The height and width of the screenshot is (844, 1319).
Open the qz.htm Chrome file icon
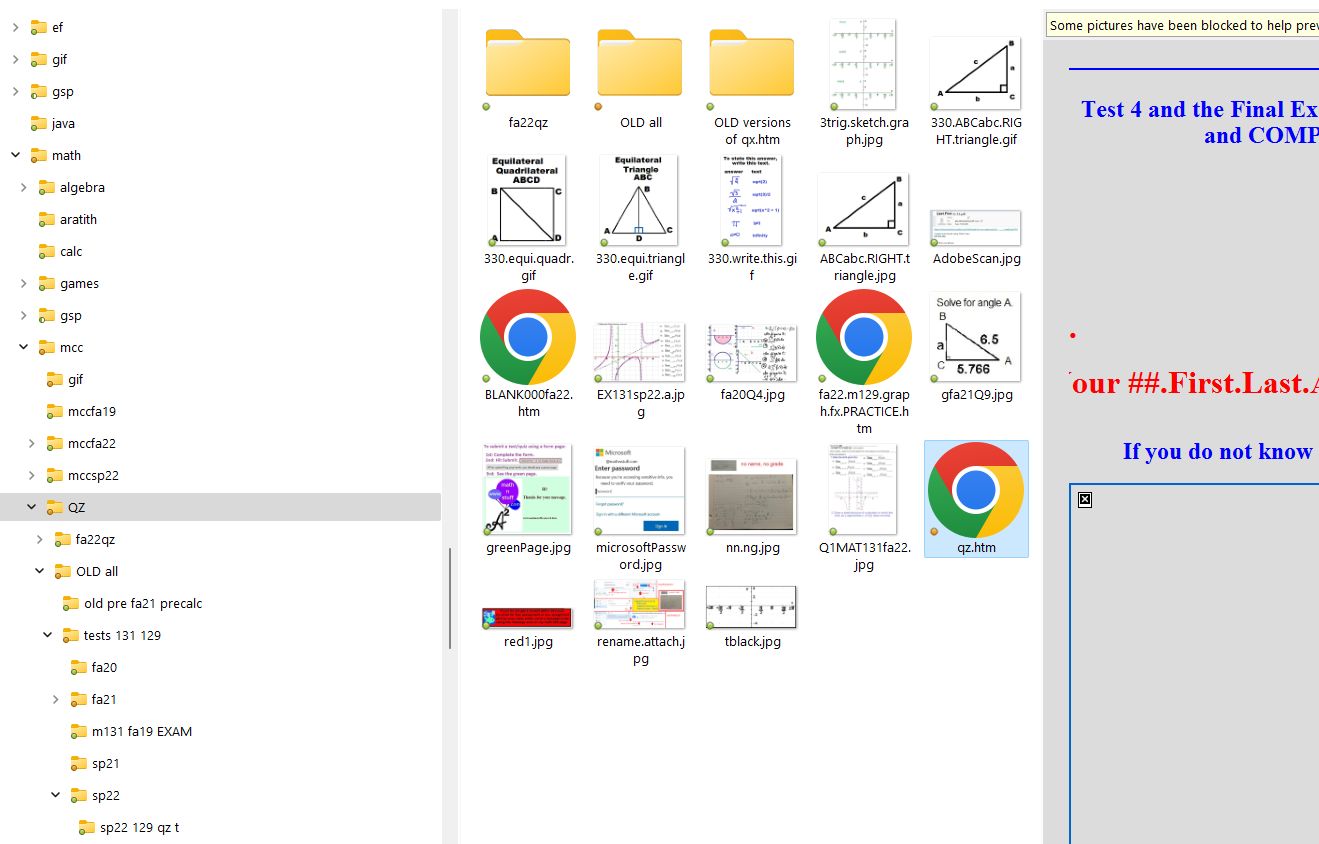tap(975, 490)
